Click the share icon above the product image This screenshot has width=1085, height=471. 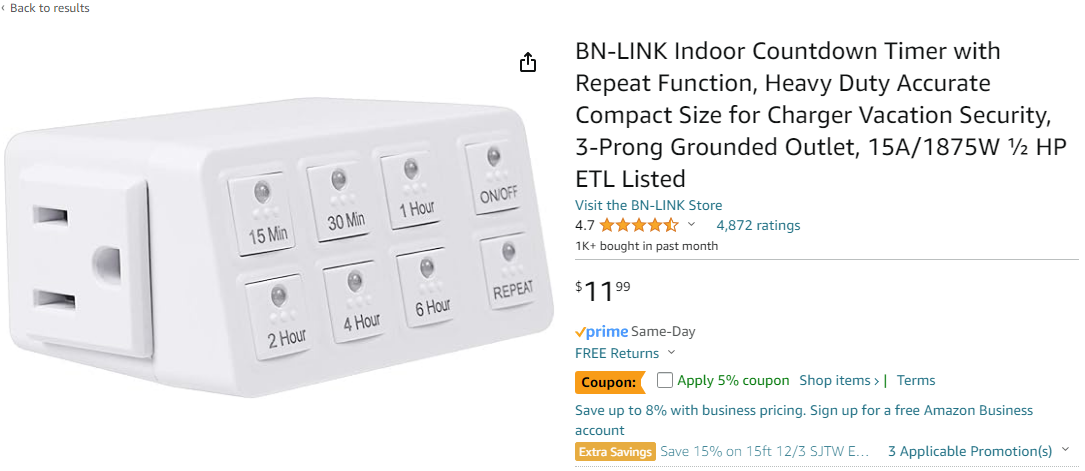click(x=528, y=63)
